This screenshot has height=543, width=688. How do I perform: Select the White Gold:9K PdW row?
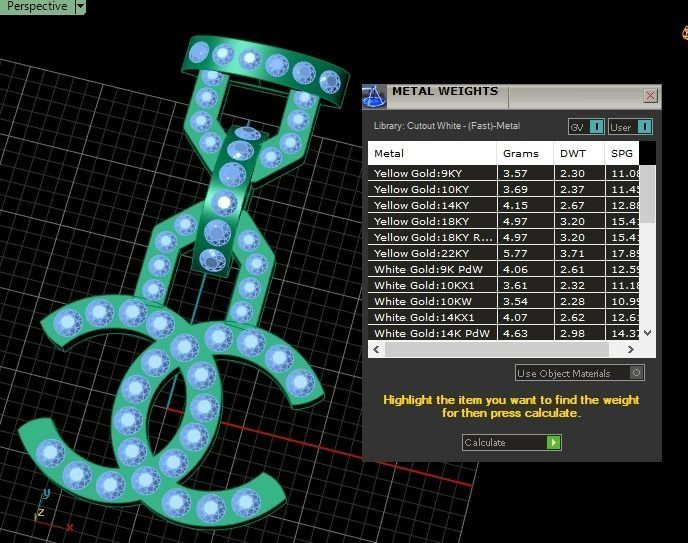click(503, 269)
